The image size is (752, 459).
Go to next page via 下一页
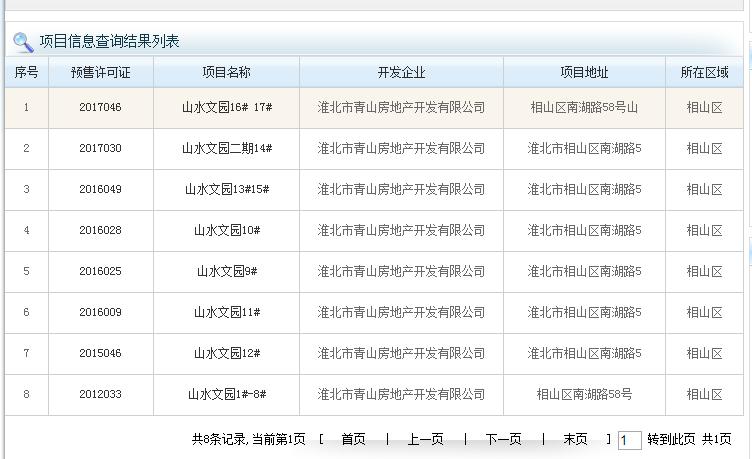503,439
